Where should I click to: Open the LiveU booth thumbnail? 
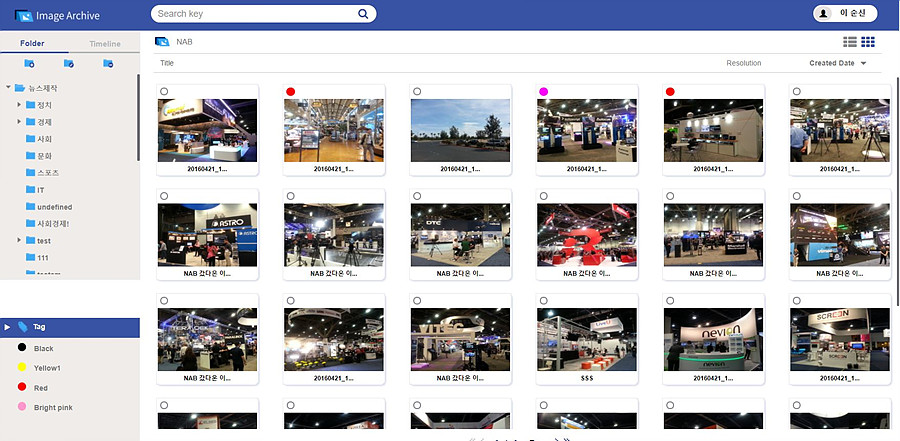(587, 339)
